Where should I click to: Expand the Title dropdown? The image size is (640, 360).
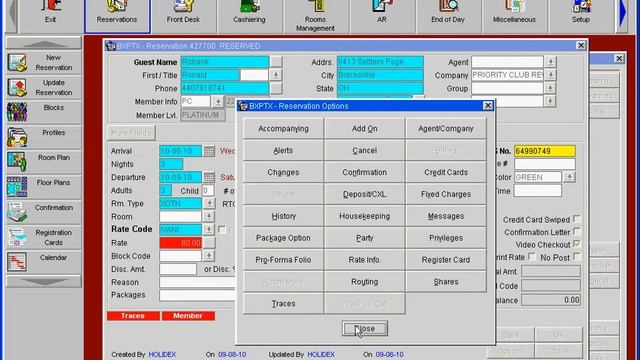click(x=276, y=75)
